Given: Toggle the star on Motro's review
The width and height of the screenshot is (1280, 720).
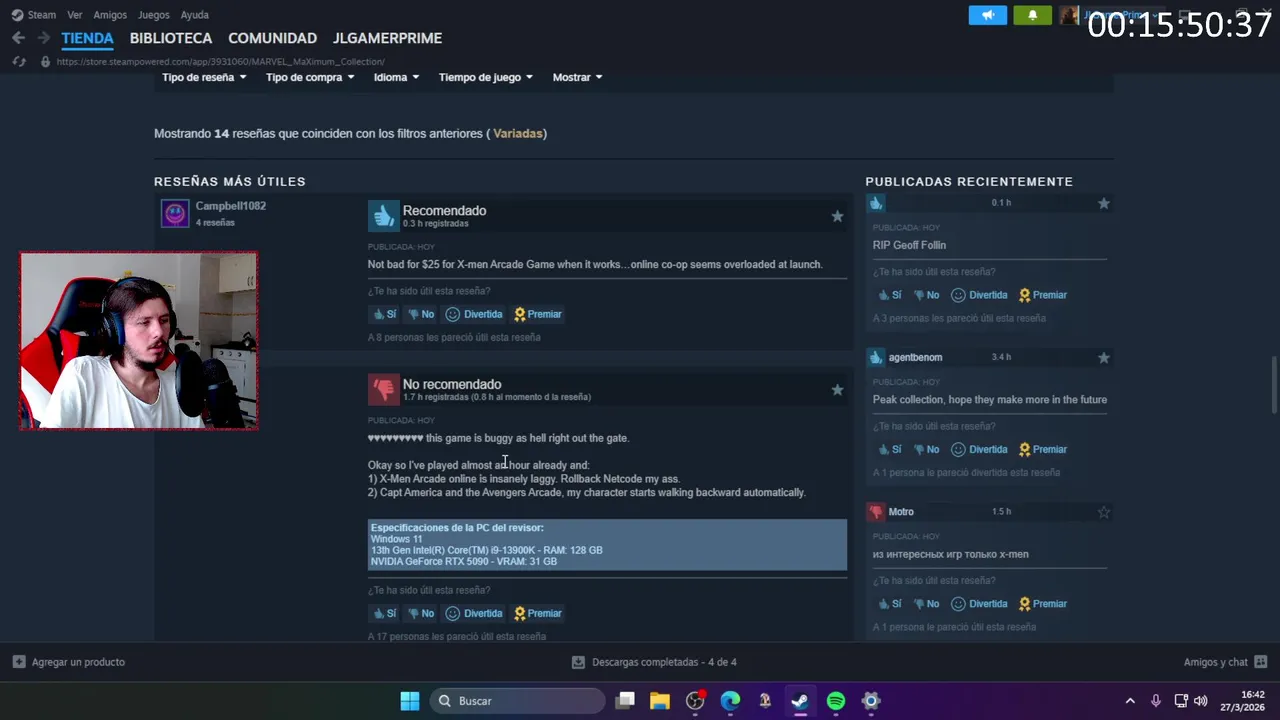Looking at the screenshot, I should pos(1104,512).
